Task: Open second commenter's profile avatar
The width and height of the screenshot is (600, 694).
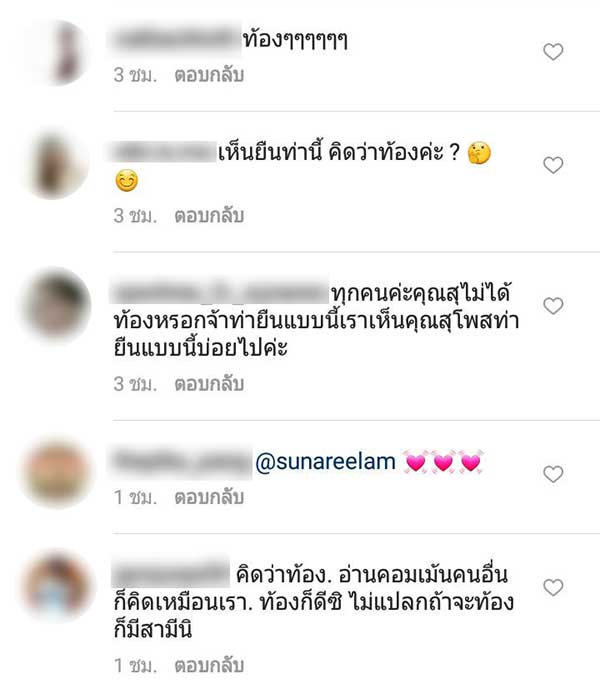Action: (x=56, y=164)
